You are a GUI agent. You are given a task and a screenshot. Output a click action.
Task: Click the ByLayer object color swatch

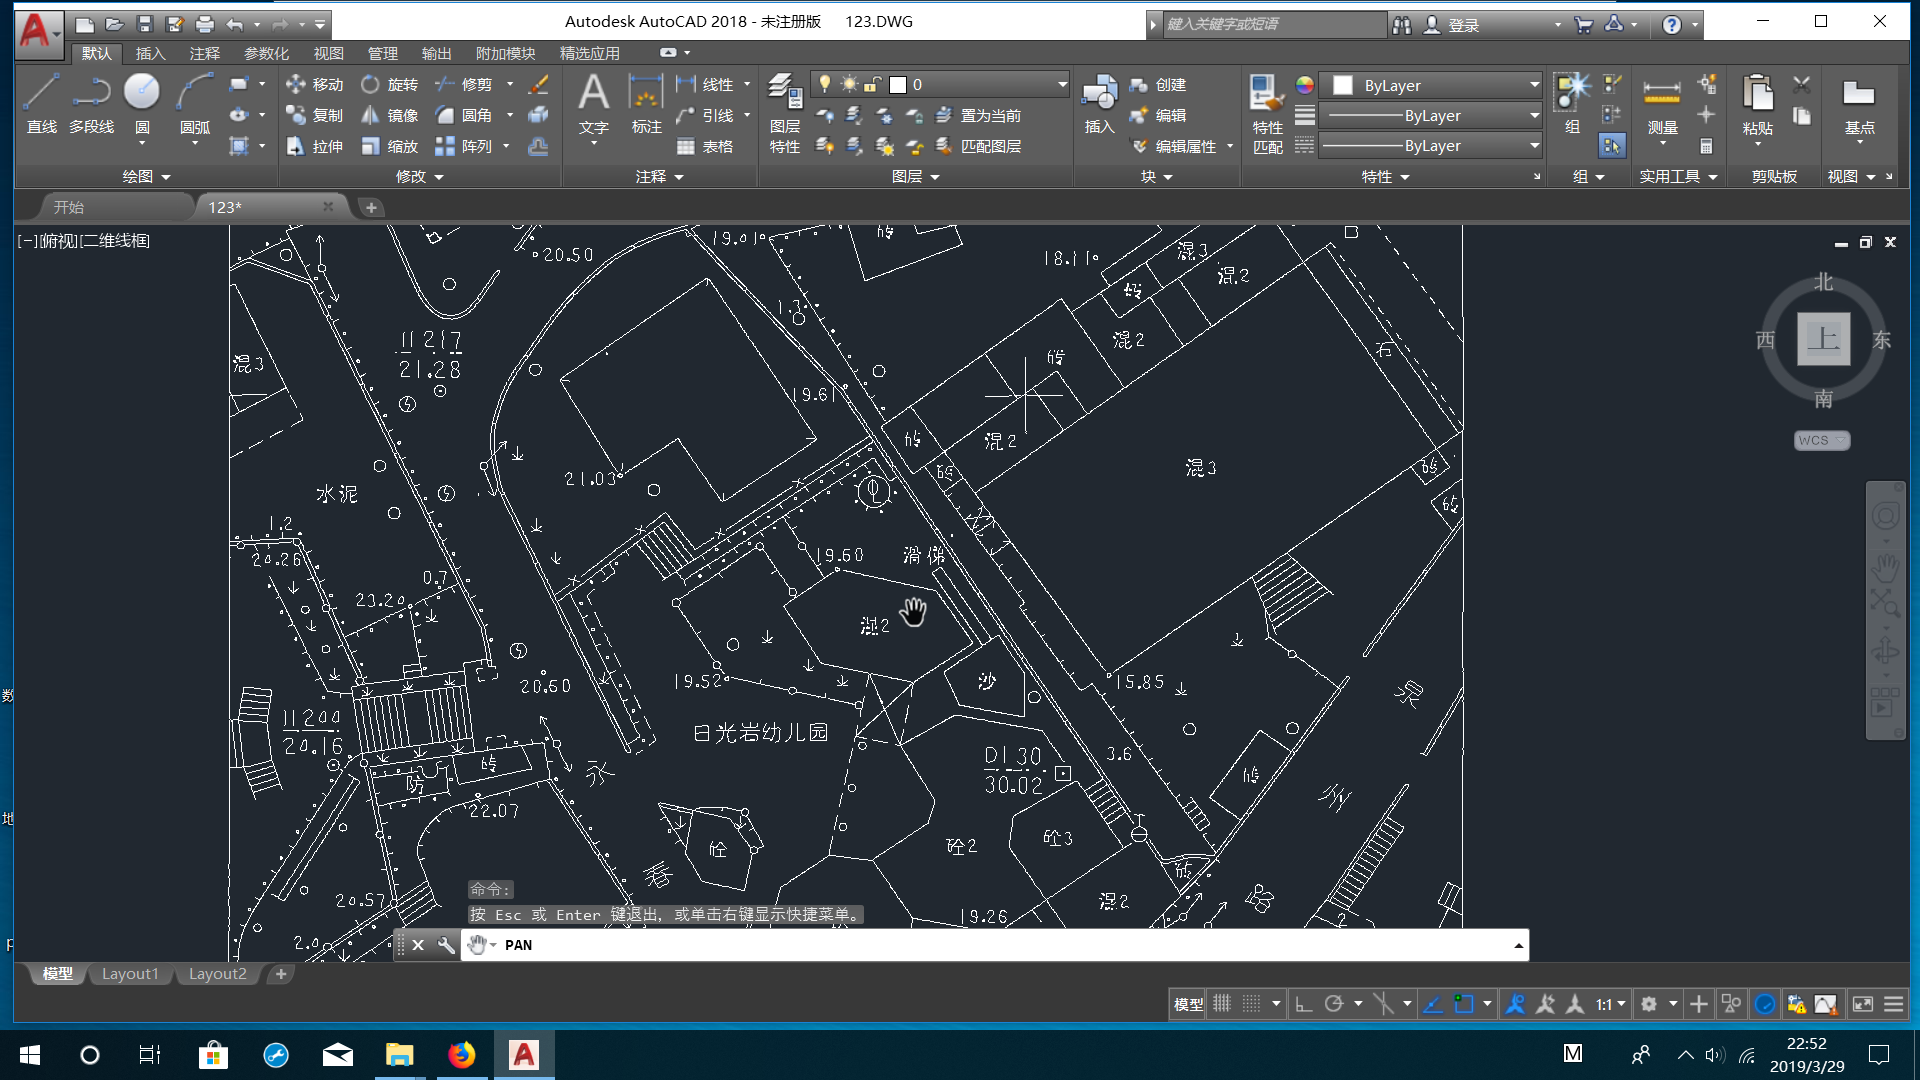1343,86
